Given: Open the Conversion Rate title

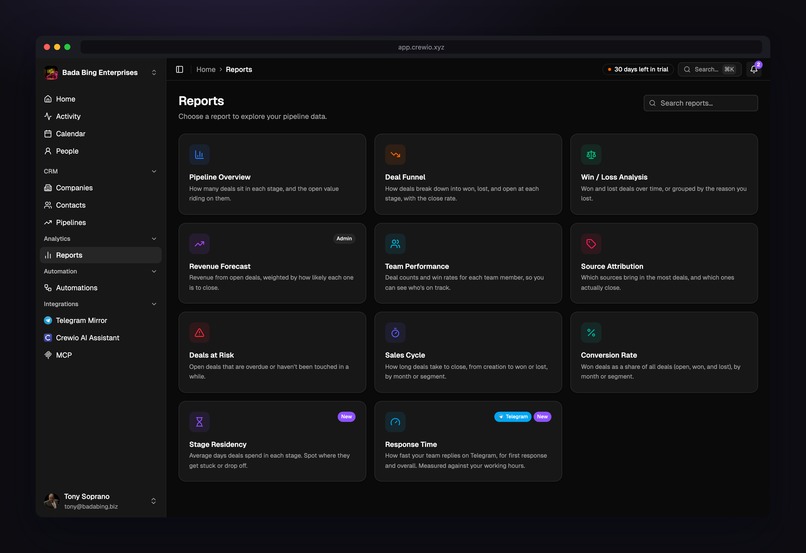Looking at the screenshot, I should tap(609, 355).
